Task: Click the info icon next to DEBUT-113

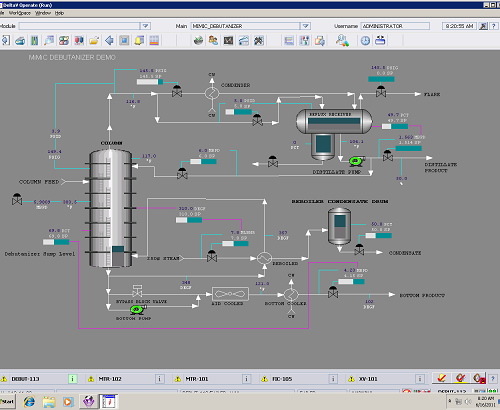Action: click(x=72, y=379)
